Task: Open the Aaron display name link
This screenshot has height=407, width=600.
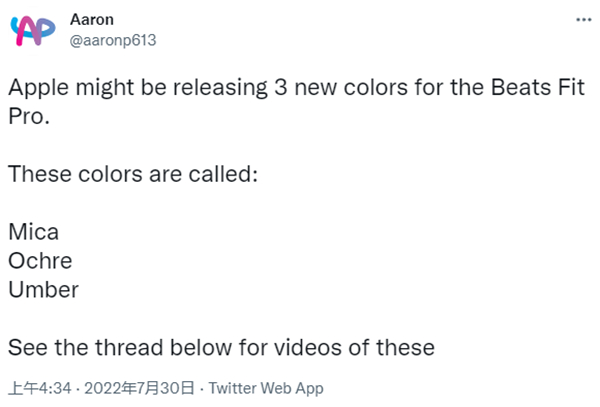Action: [x=91, y=19]
